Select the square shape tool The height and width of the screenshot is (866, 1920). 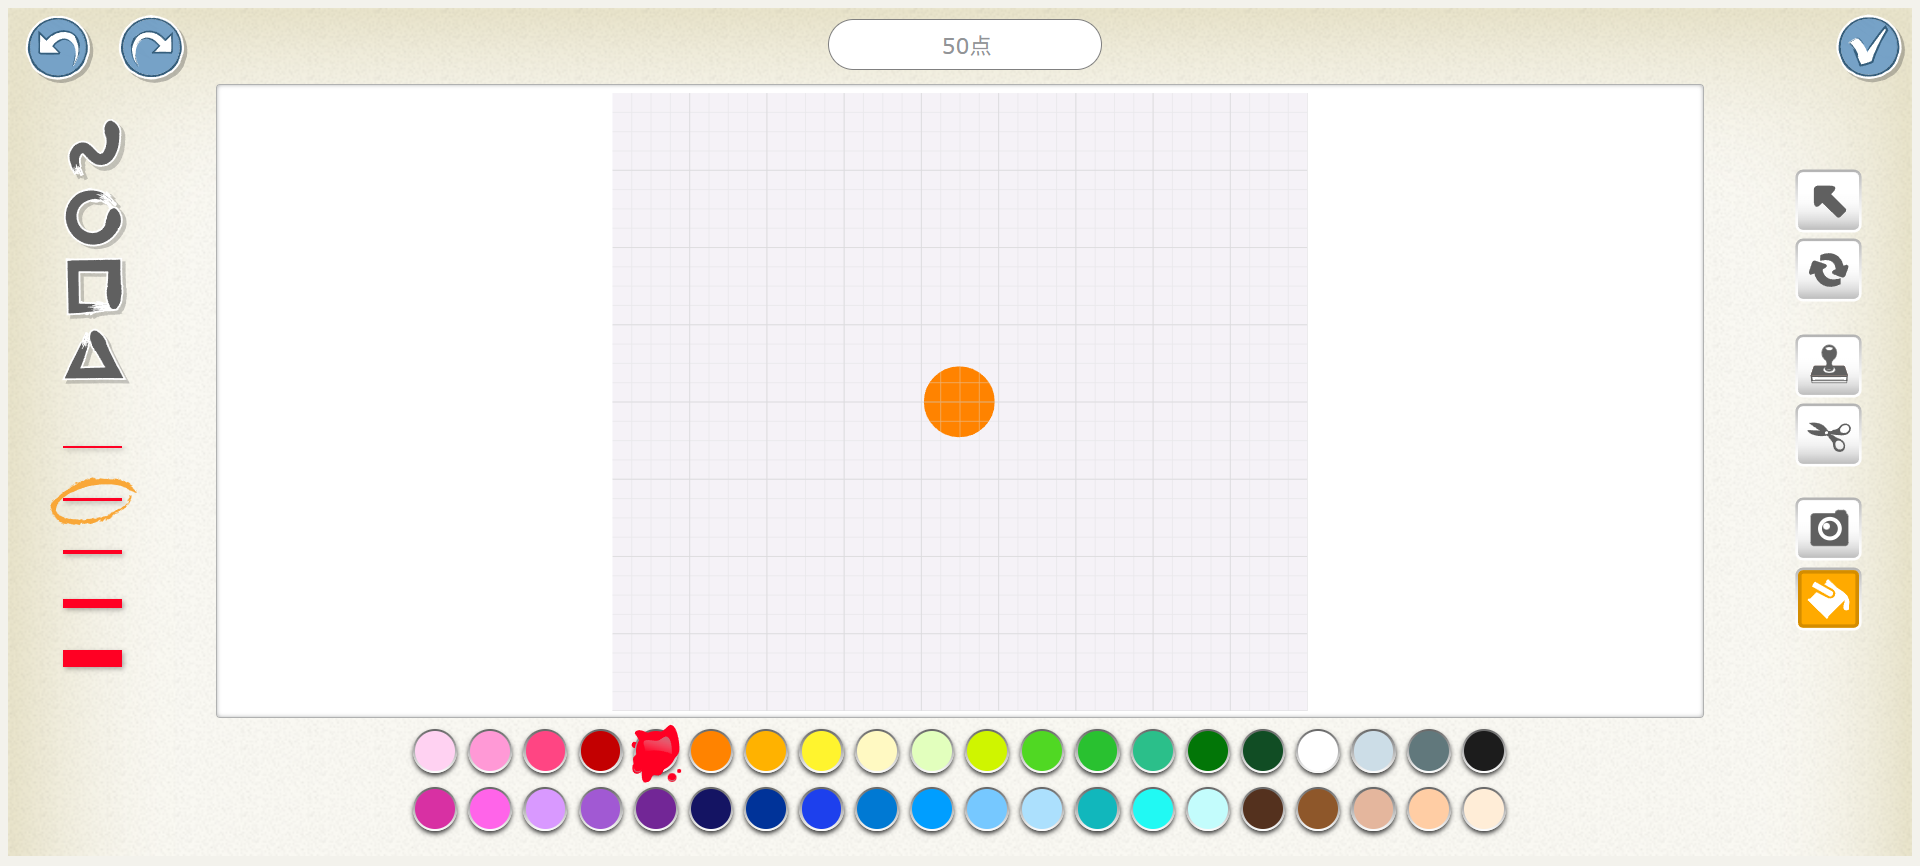pyautogui.click(x=95, y=287)
